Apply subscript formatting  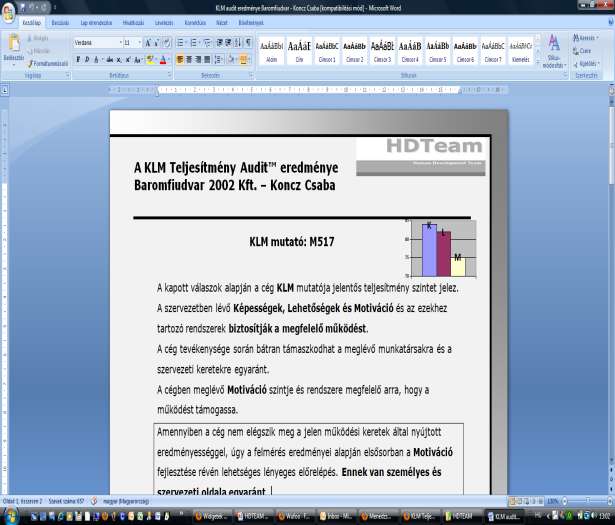[x=119, y=60]
